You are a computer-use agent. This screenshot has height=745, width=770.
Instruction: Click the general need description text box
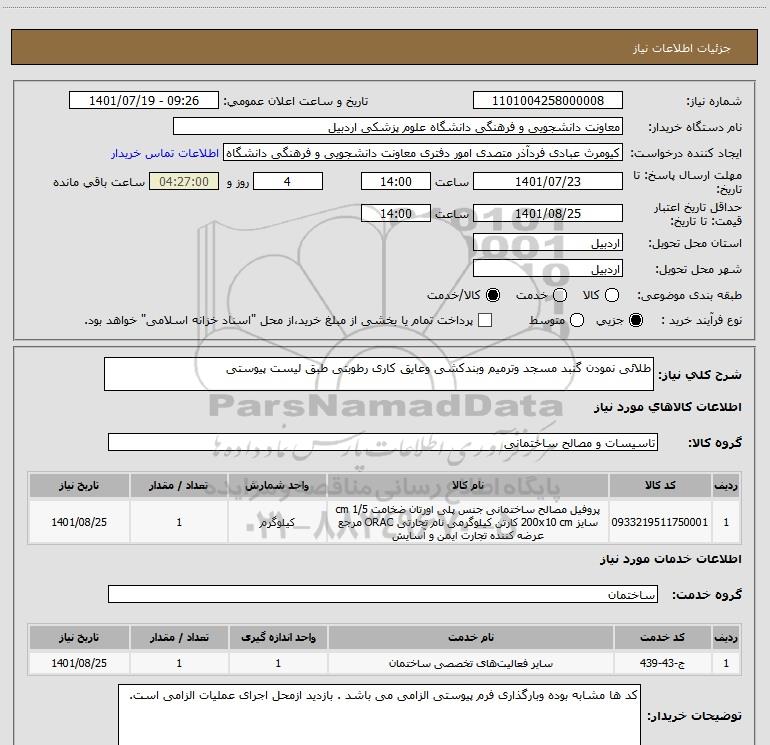379,374
